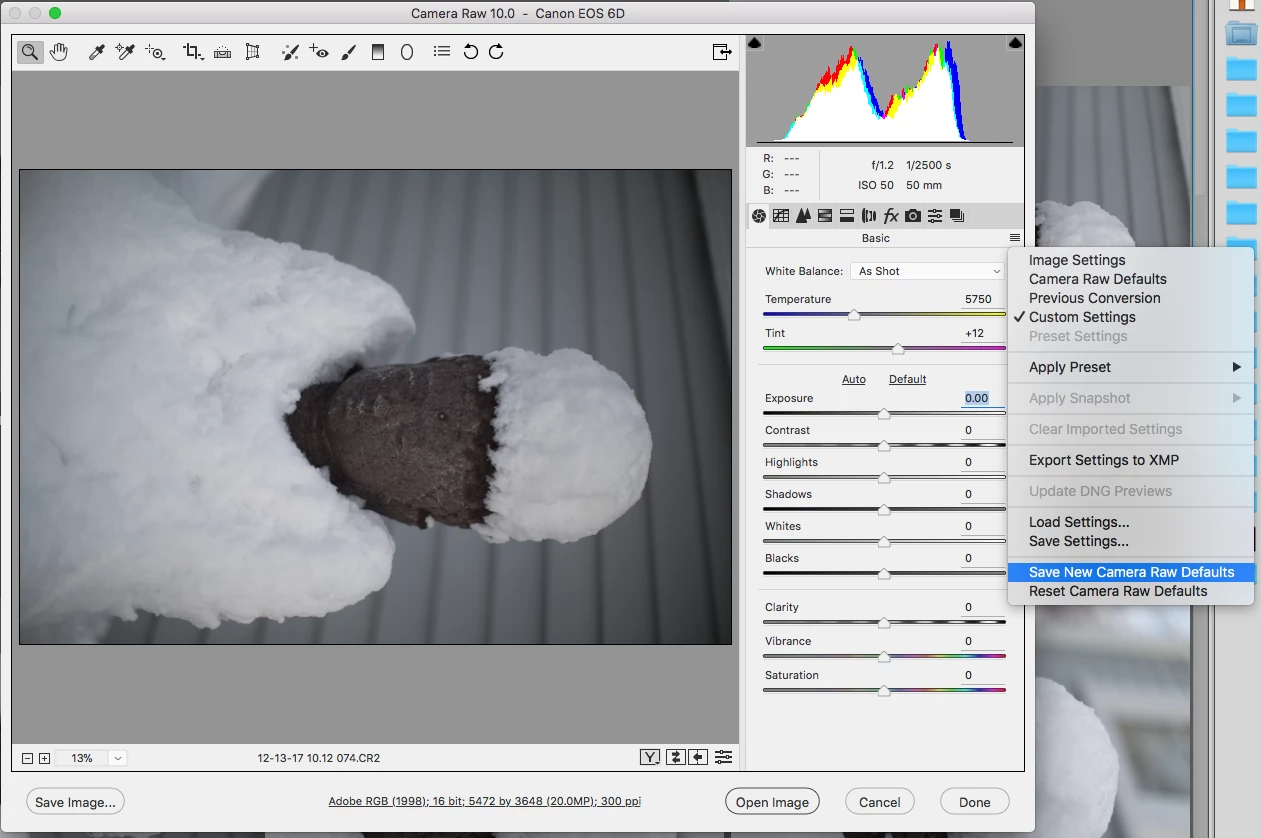Rotate image 90 degrees clockwise
The height and width of the screenshot is (838, 1261).
pos(496,52)
